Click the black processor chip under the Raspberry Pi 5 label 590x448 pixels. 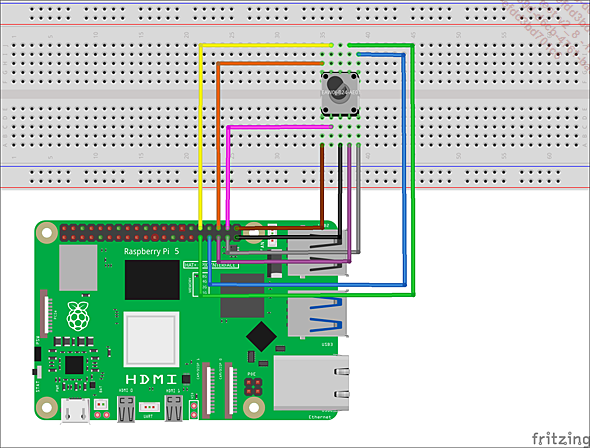pos(152,280)
